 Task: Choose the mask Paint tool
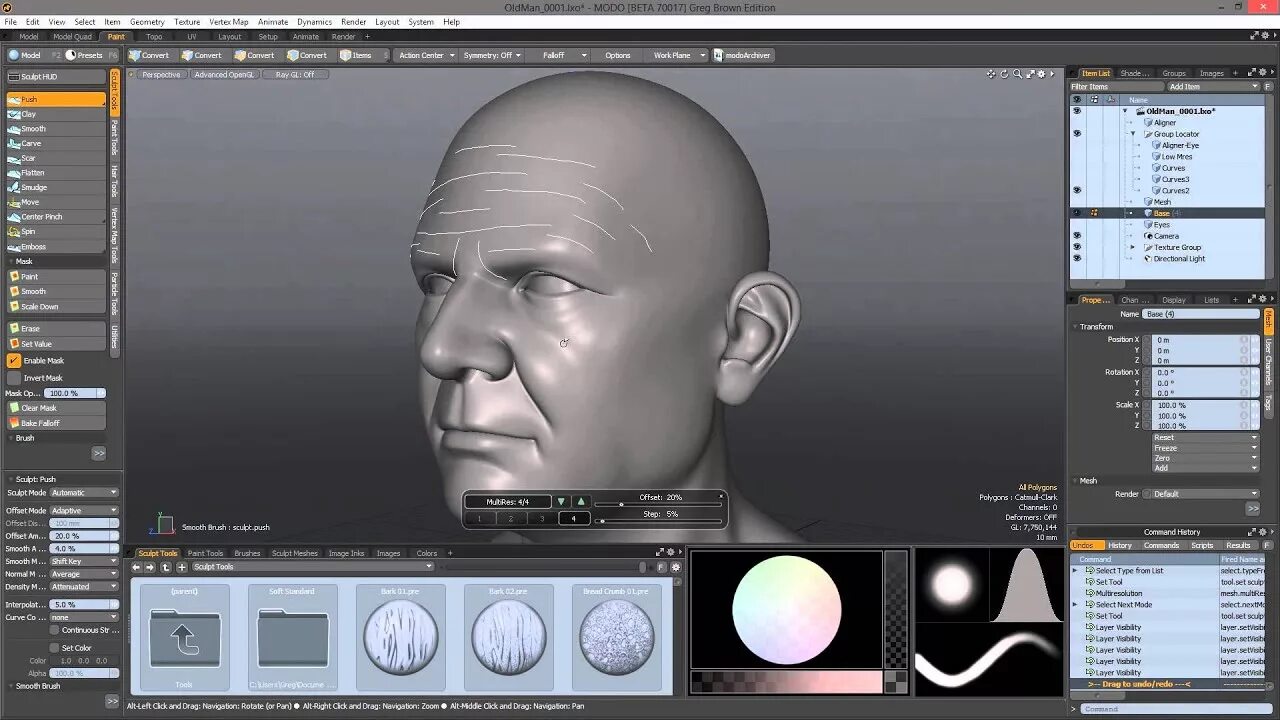pos(56,276)
